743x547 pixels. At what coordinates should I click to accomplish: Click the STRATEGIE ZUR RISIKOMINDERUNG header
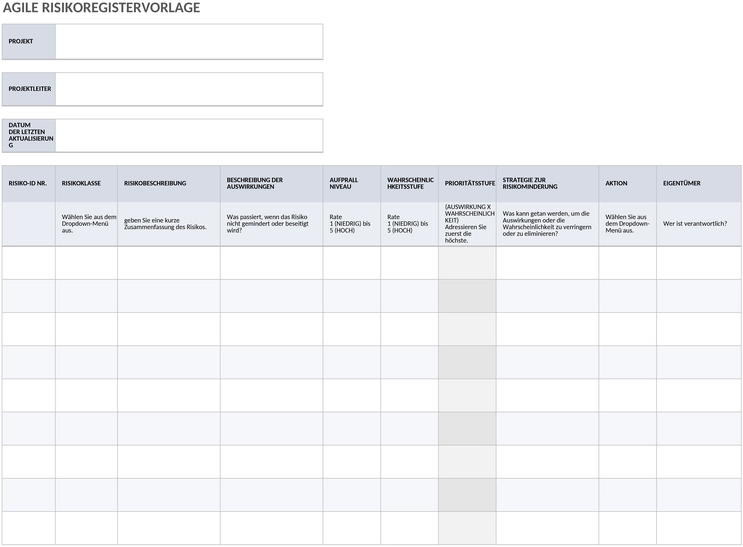(547, 183)
